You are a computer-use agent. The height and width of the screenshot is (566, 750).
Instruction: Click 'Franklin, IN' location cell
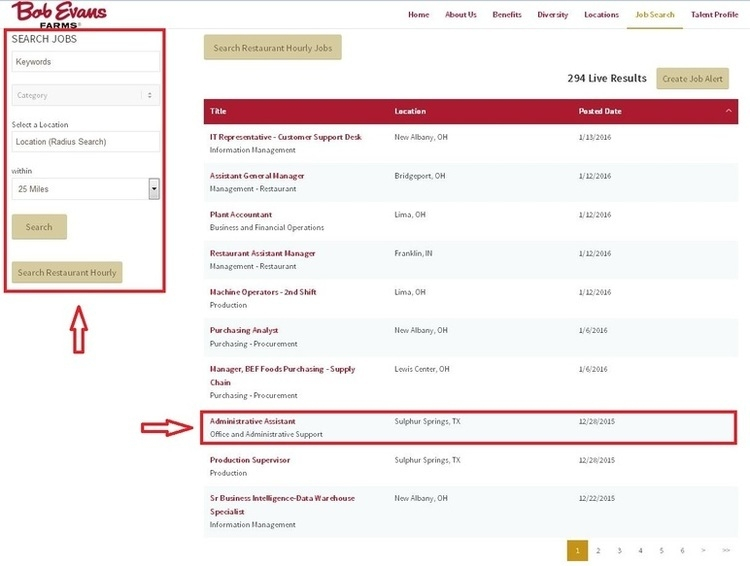(413, 253)
